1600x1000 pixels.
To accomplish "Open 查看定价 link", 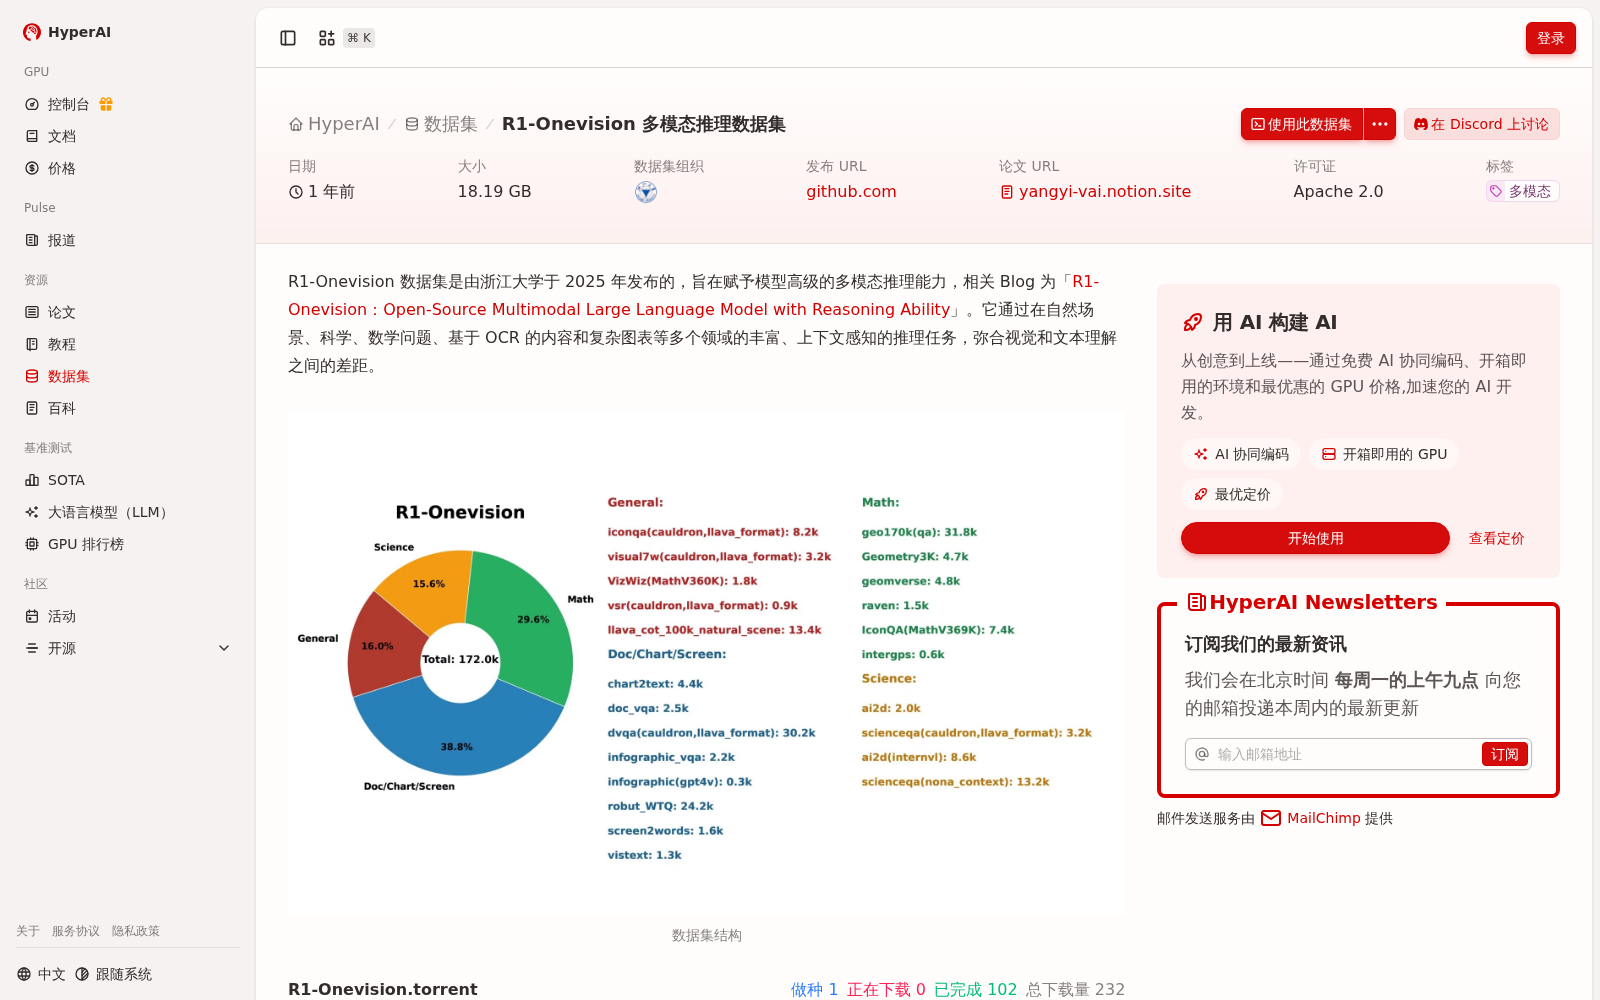I will (x=1496, y=538).
